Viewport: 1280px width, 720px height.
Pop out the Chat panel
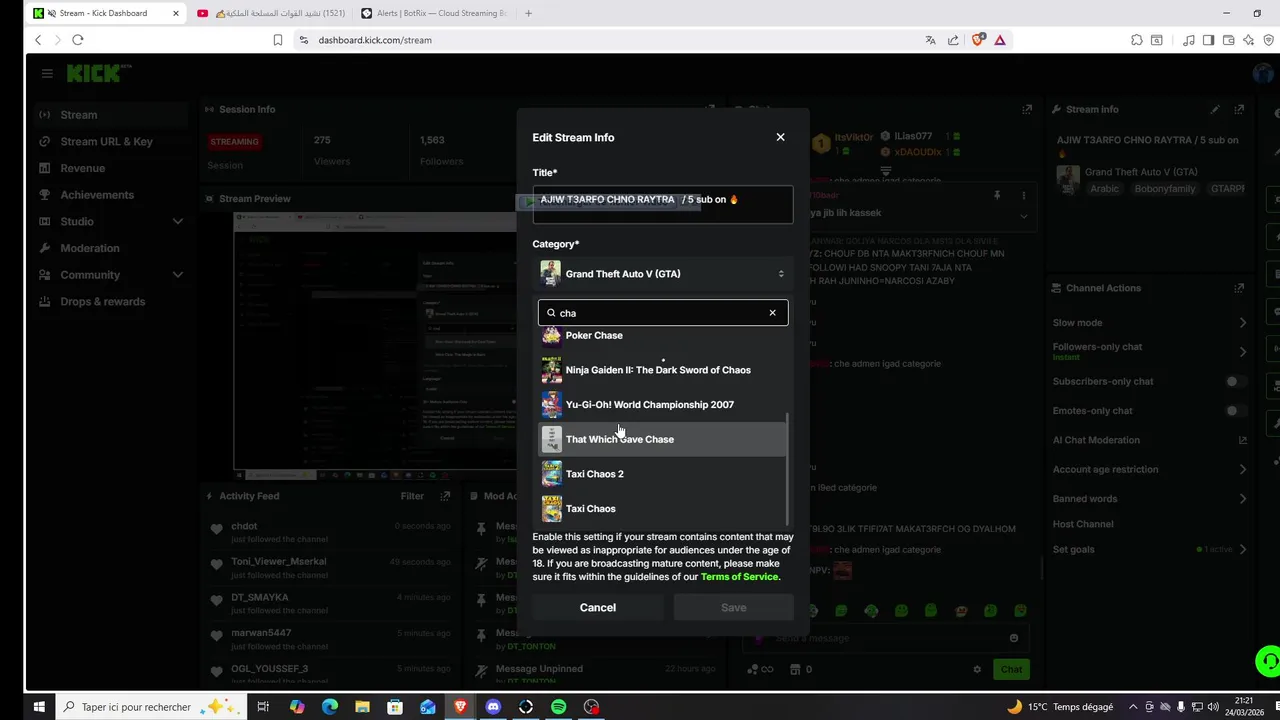point(1027,109)
